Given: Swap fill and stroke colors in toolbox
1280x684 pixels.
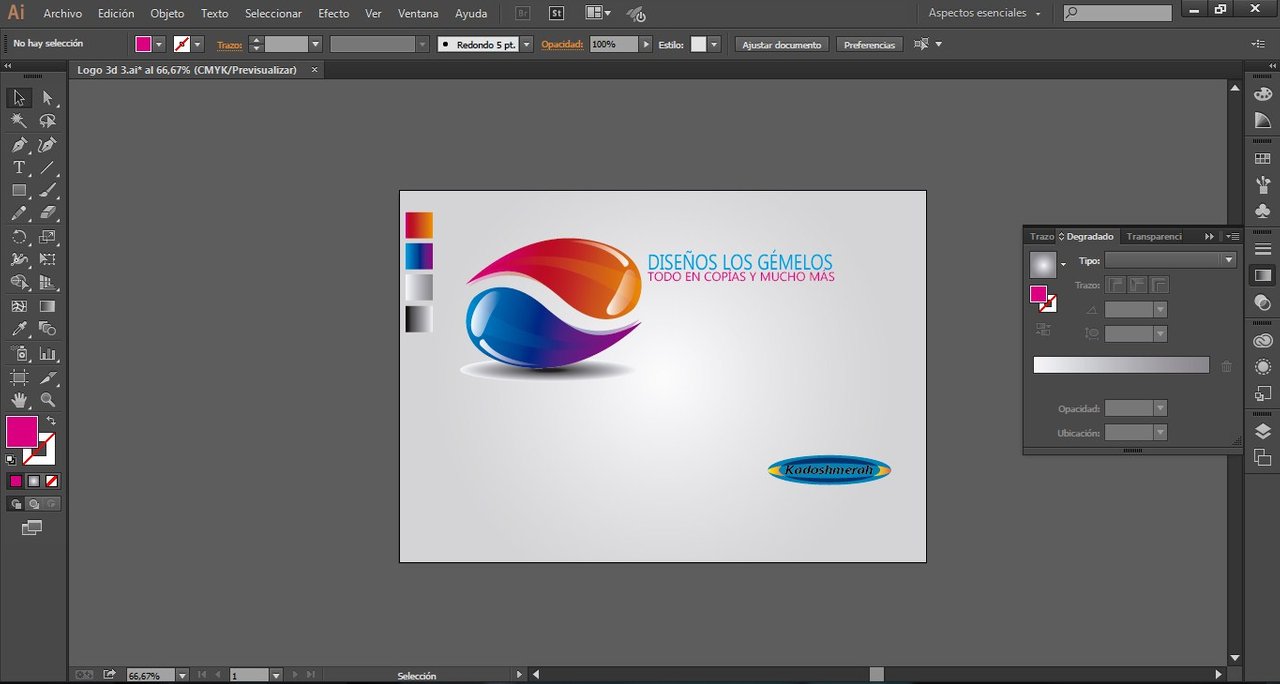Looking at the screenshot, I should tap(50, 422).
